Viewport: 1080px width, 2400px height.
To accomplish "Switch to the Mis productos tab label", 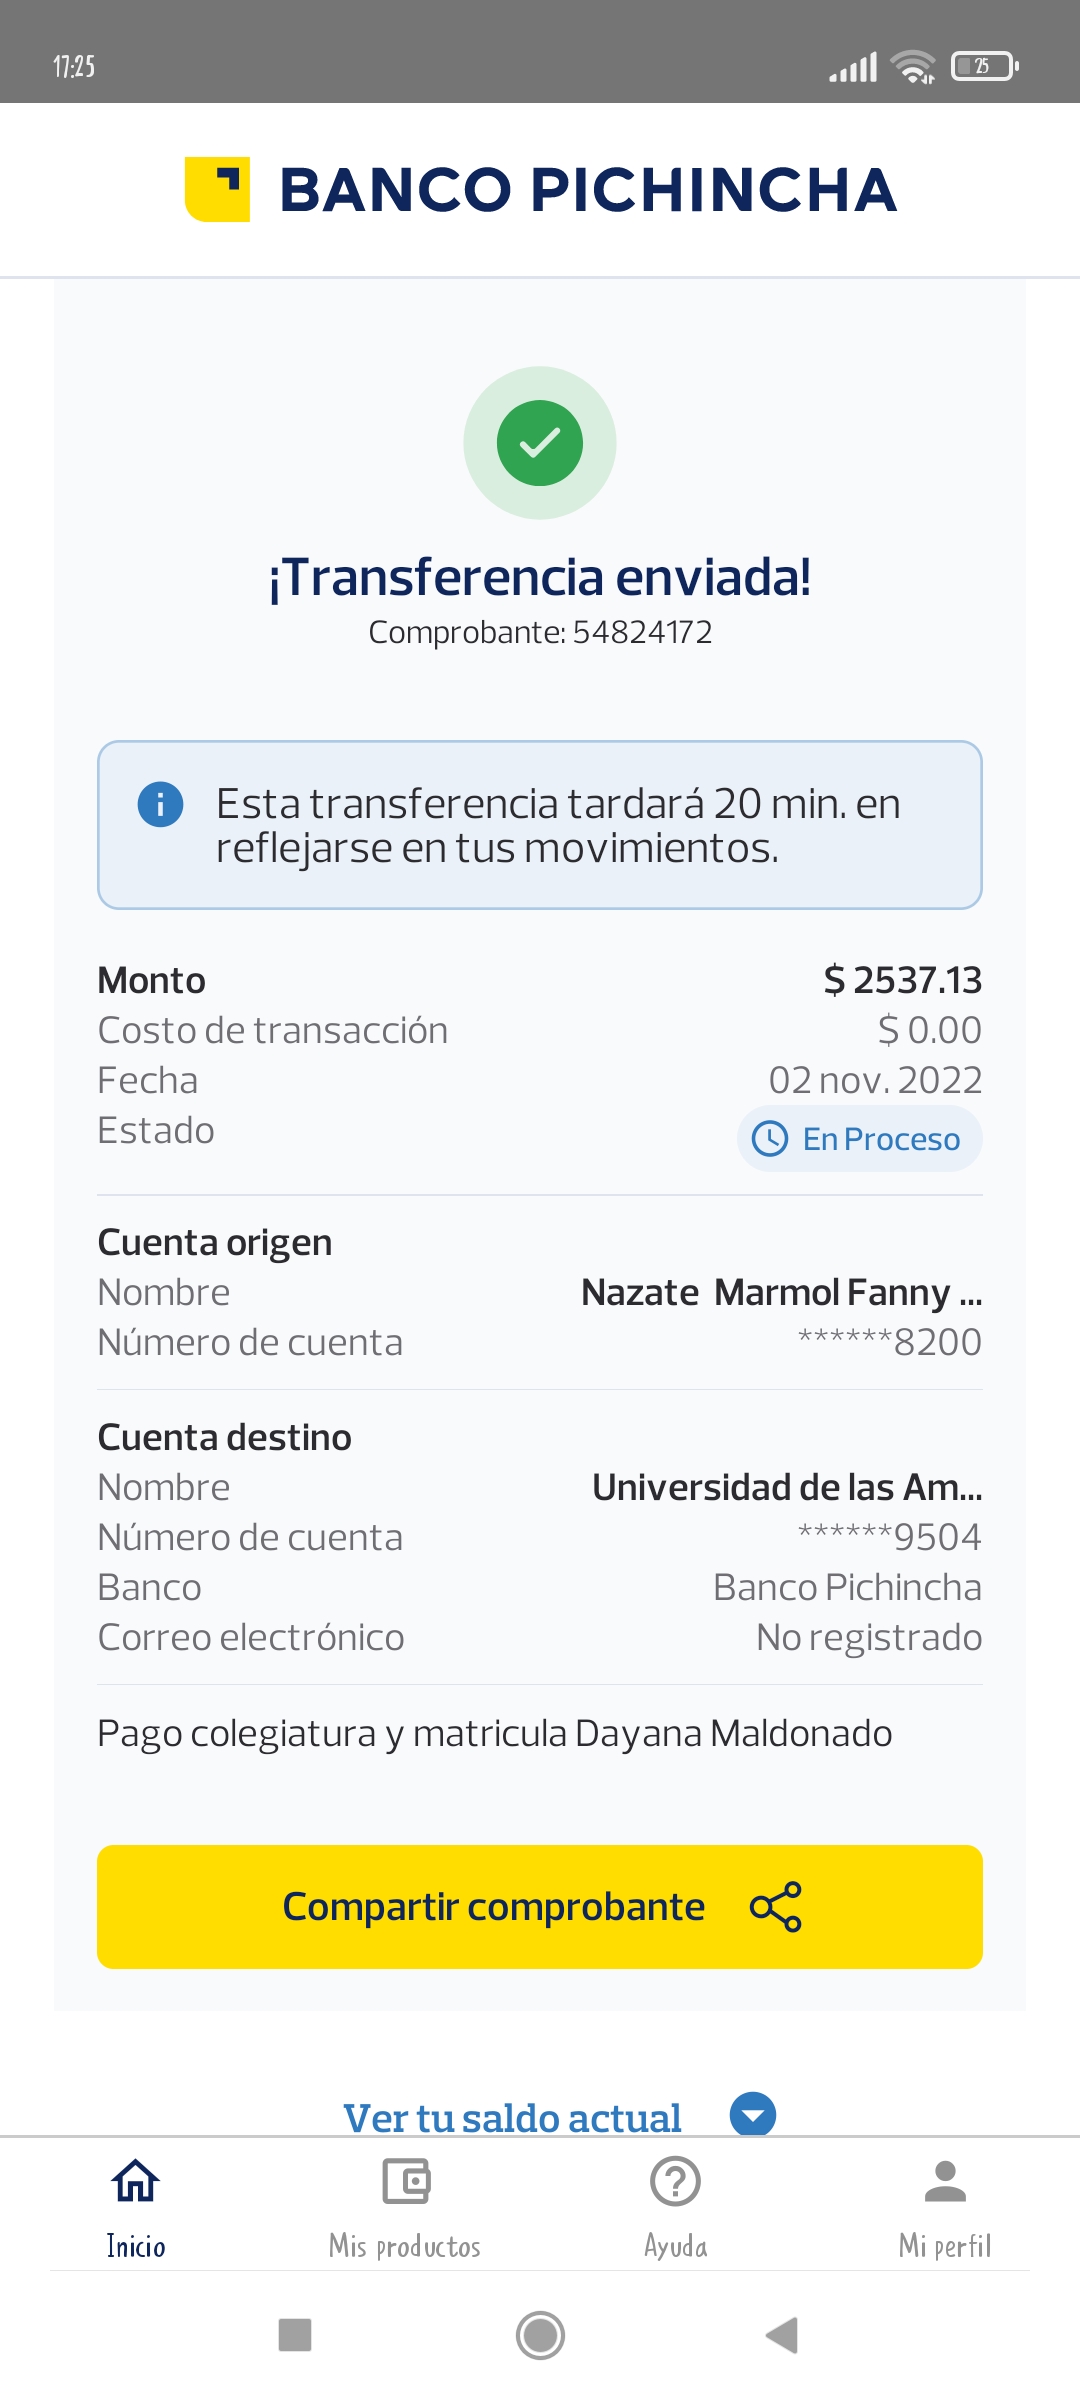I will [405, 2246].
